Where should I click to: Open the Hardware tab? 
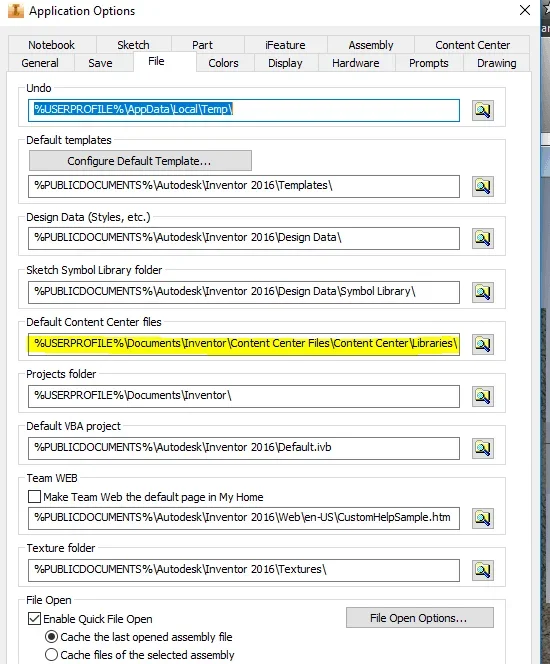356,63
